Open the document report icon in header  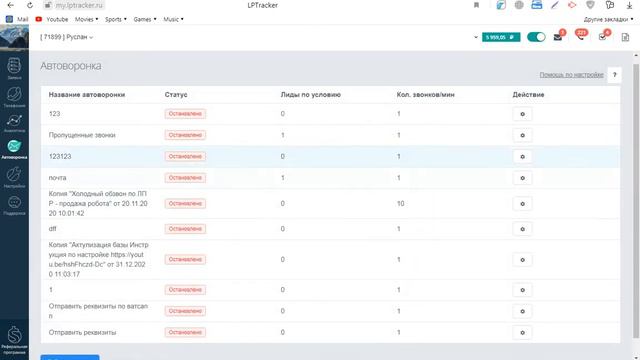(x=625, y=37)
